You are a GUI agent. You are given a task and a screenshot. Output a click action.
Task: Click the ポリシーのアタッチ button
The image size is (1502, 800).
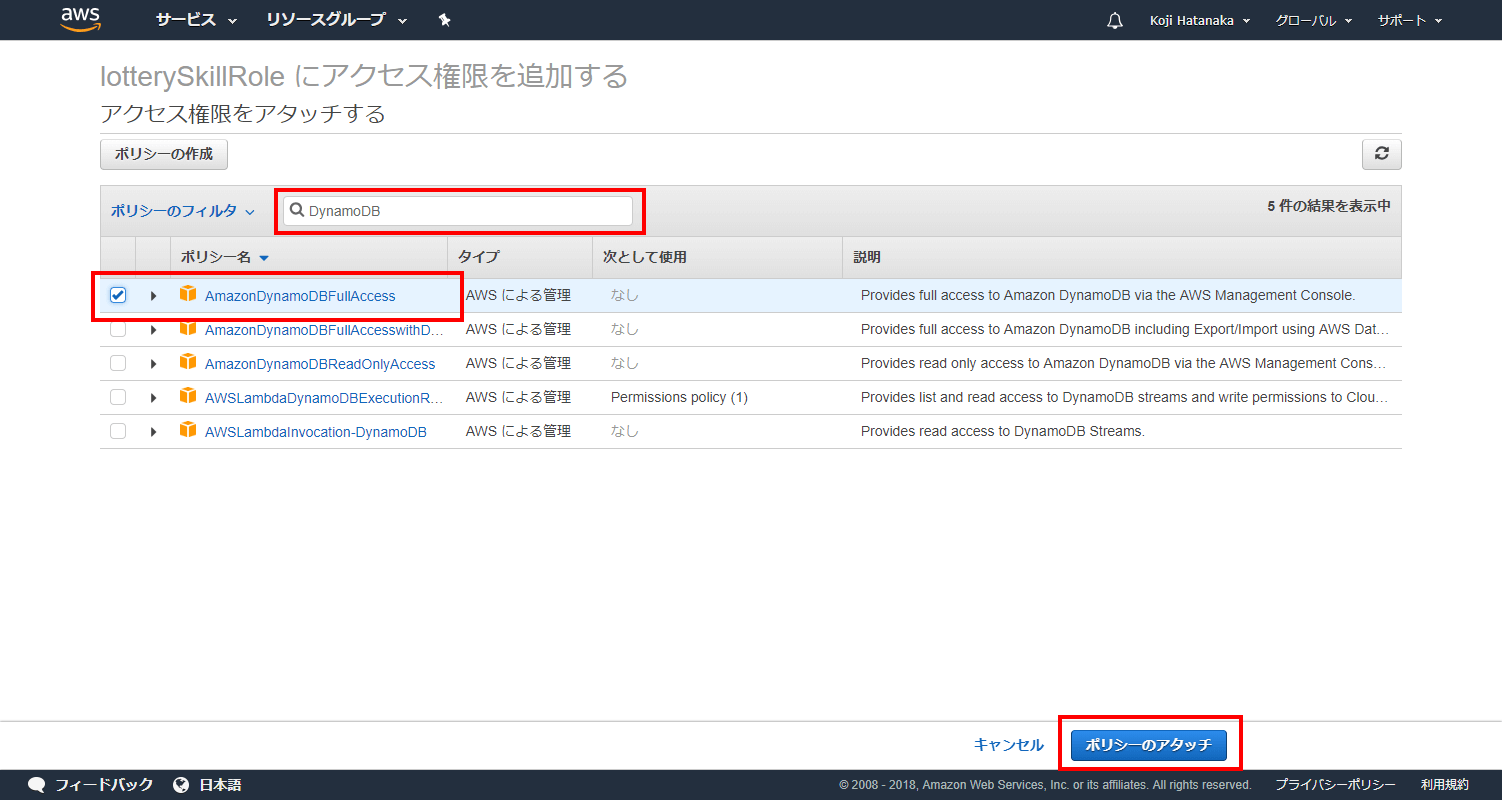pos(1149,745)
